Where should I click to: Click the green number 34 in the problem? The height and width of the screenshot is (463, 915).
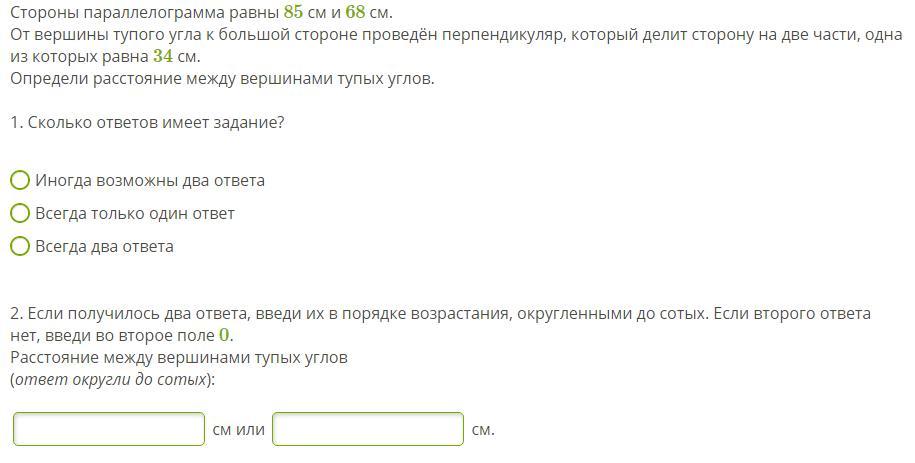163,57
